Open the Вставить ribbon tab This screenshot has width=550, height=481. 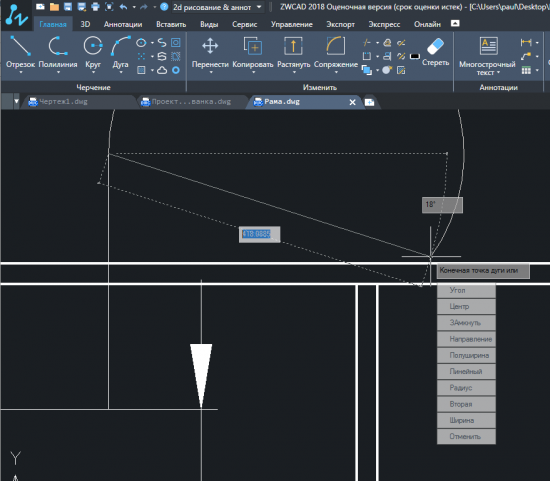pos(171,24)
